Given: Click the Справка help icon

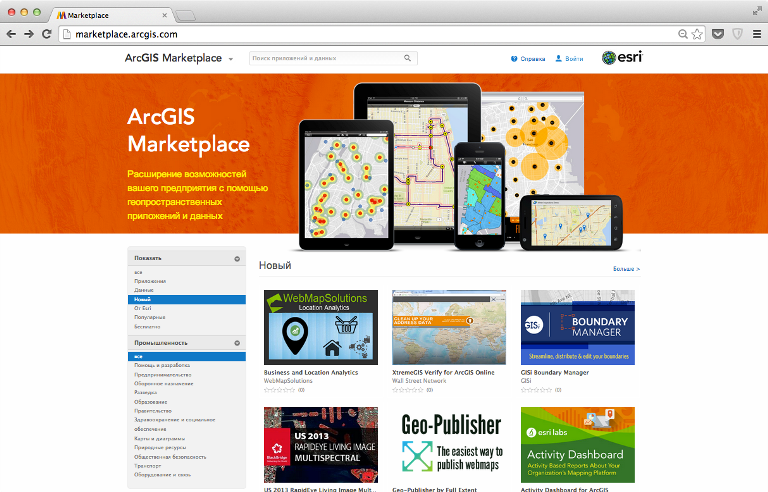Looking at the screenshot, I should click(514, 59).
